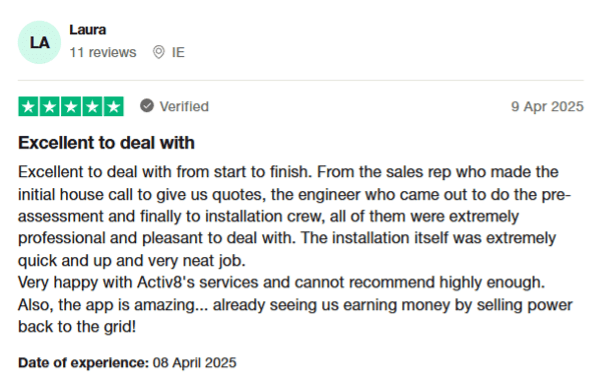This screenshot has width=604, height=382.
Task: Click the third green rating star
Action: (71, 107)
